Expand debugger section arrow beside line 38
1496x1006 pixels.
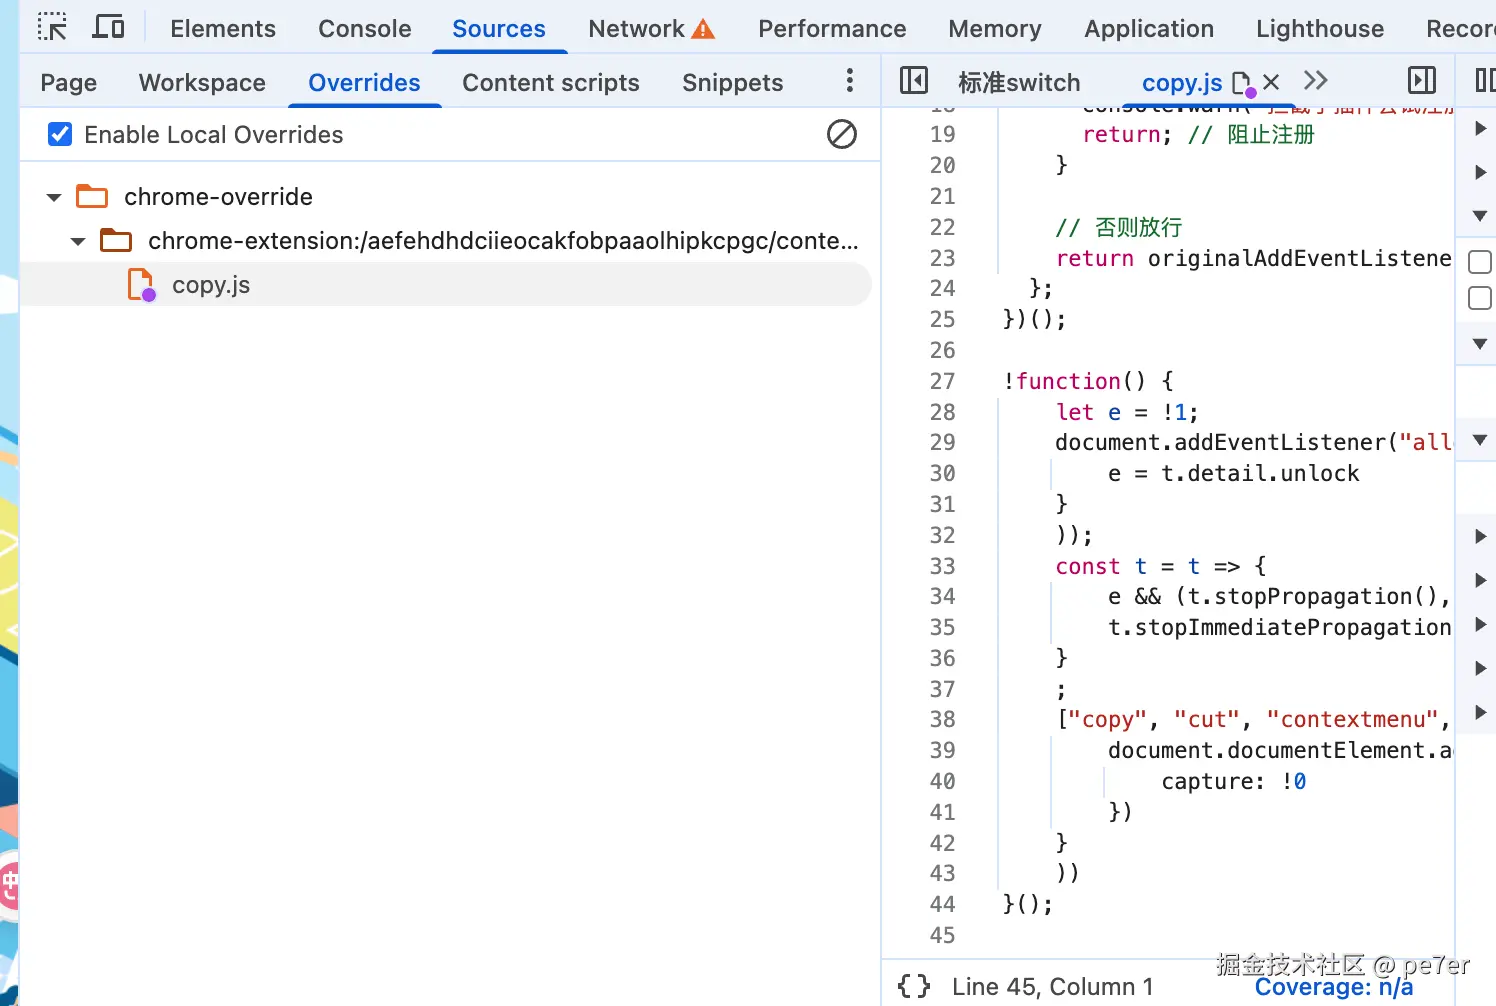click(1480, 712)
